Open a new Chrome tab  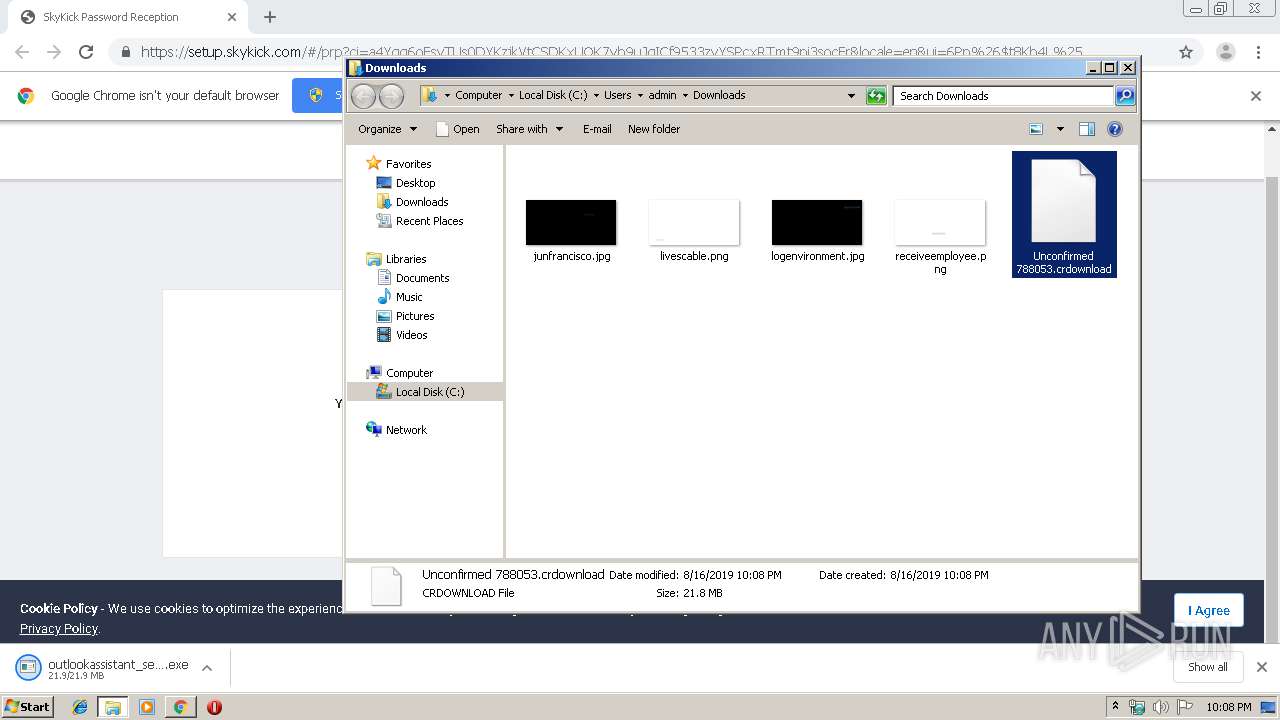(270, 17)
